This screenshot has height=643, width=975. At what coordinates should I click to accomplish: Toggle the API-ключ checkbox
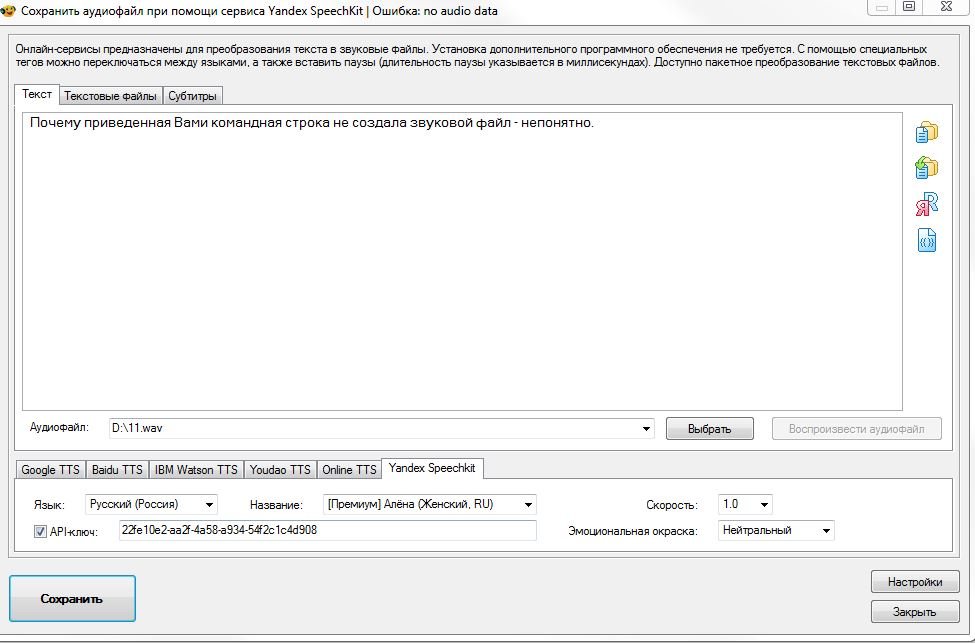click(40, 532)
